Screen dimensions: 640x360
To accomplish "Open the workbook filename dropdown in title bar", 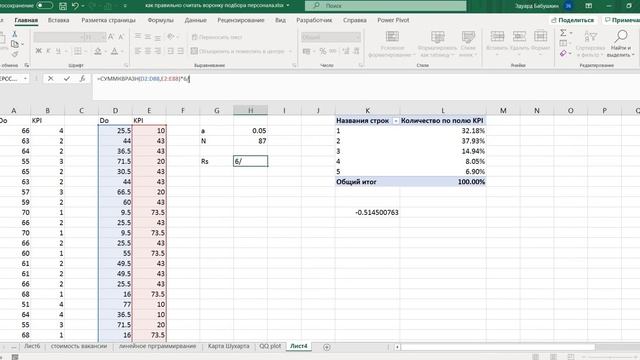I will [288, 6].
